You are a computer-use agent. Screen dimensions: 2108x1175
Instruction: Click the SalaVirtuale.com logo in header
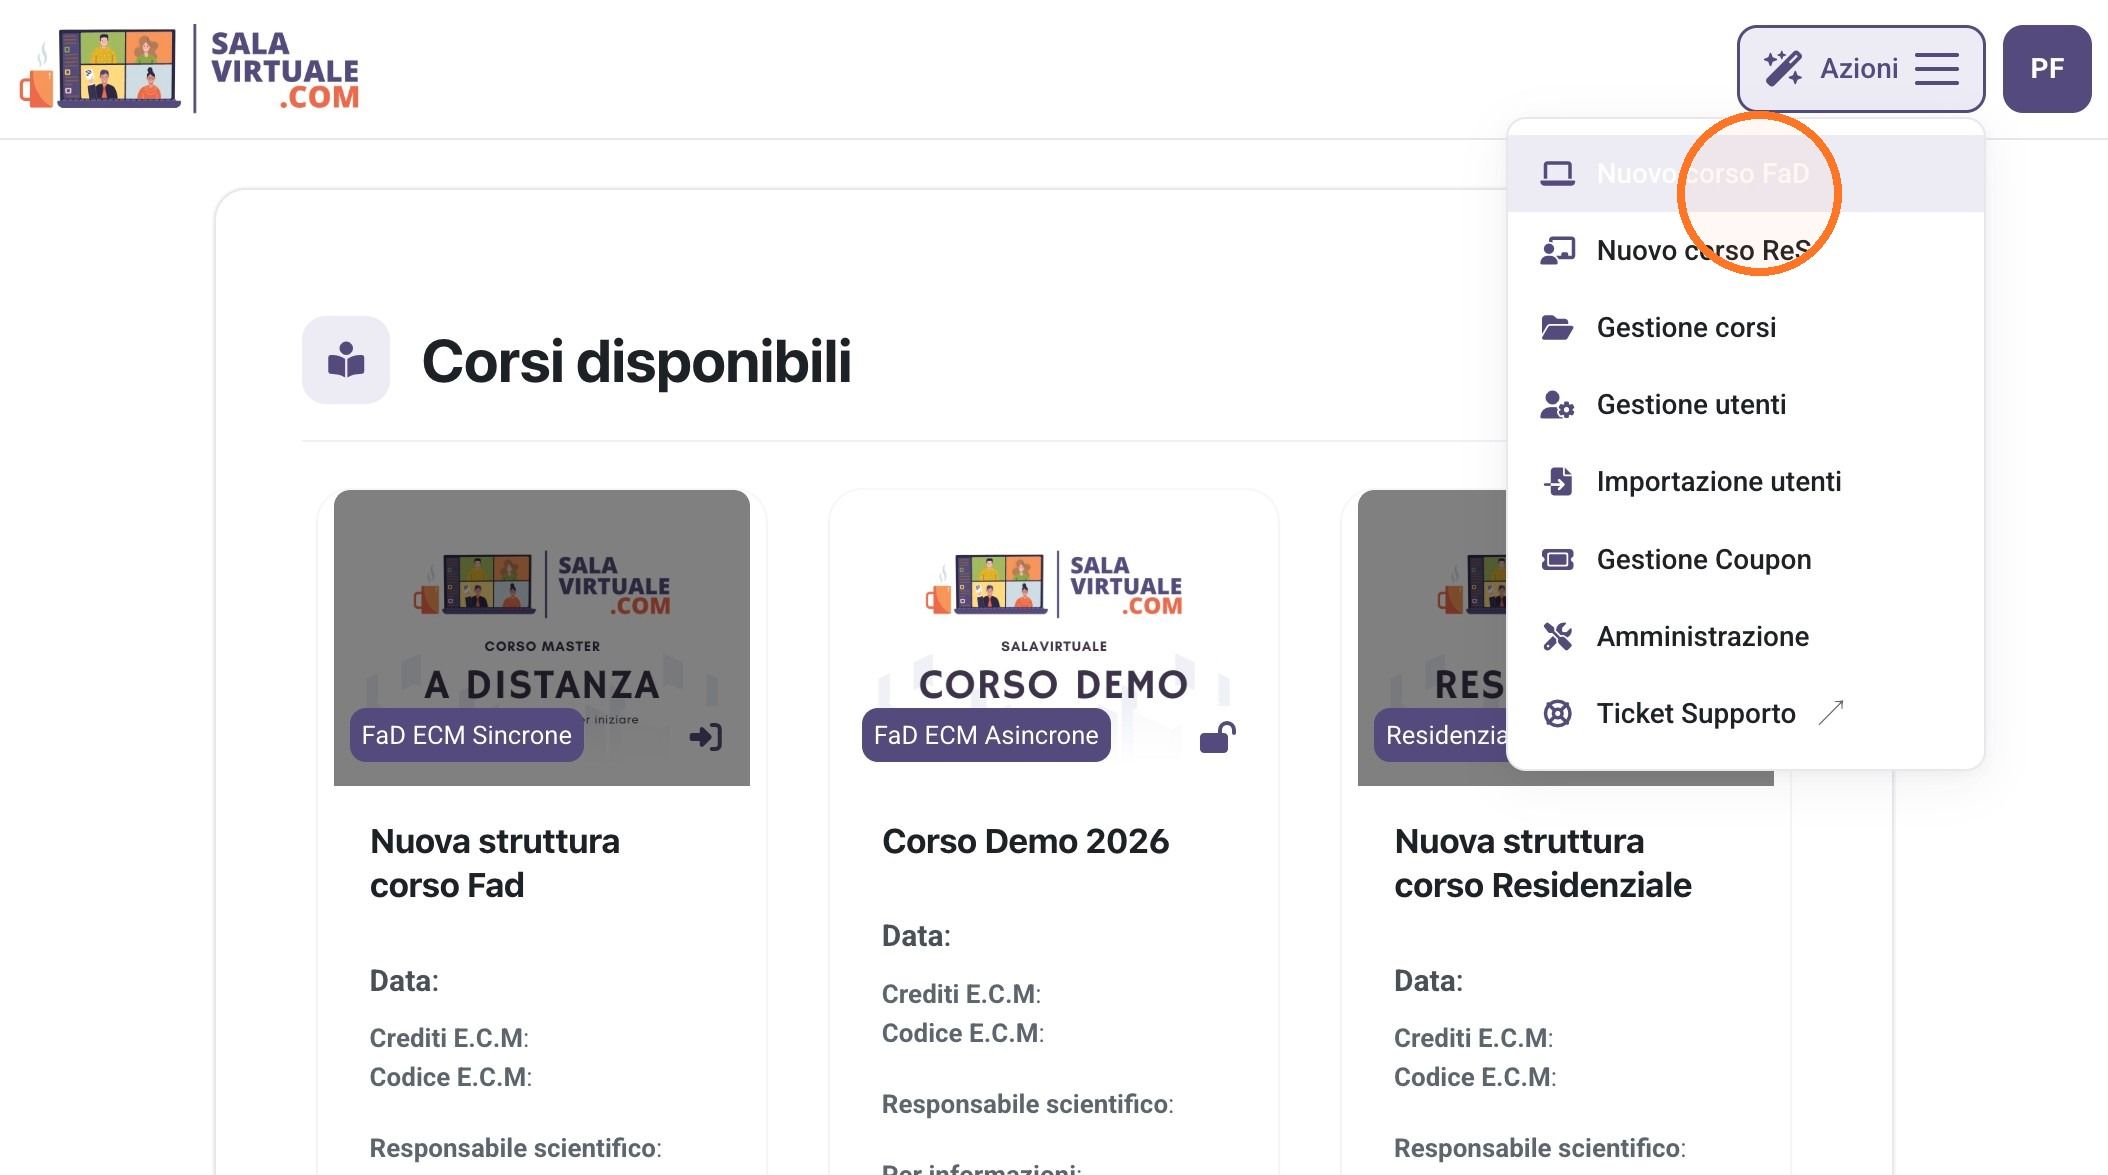(x=189, y=69)
